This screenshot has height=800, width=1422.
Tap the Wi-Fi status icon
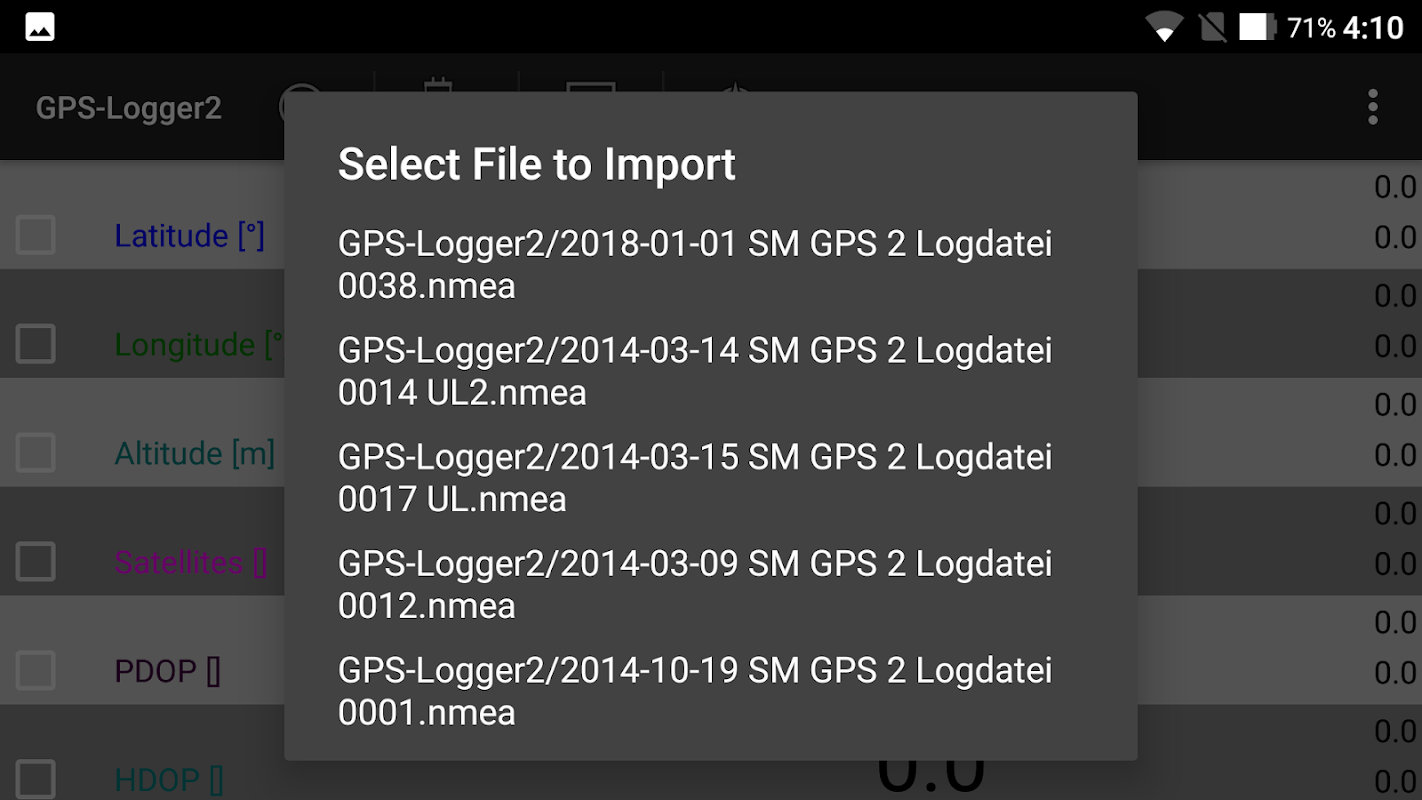[1164, 28]
